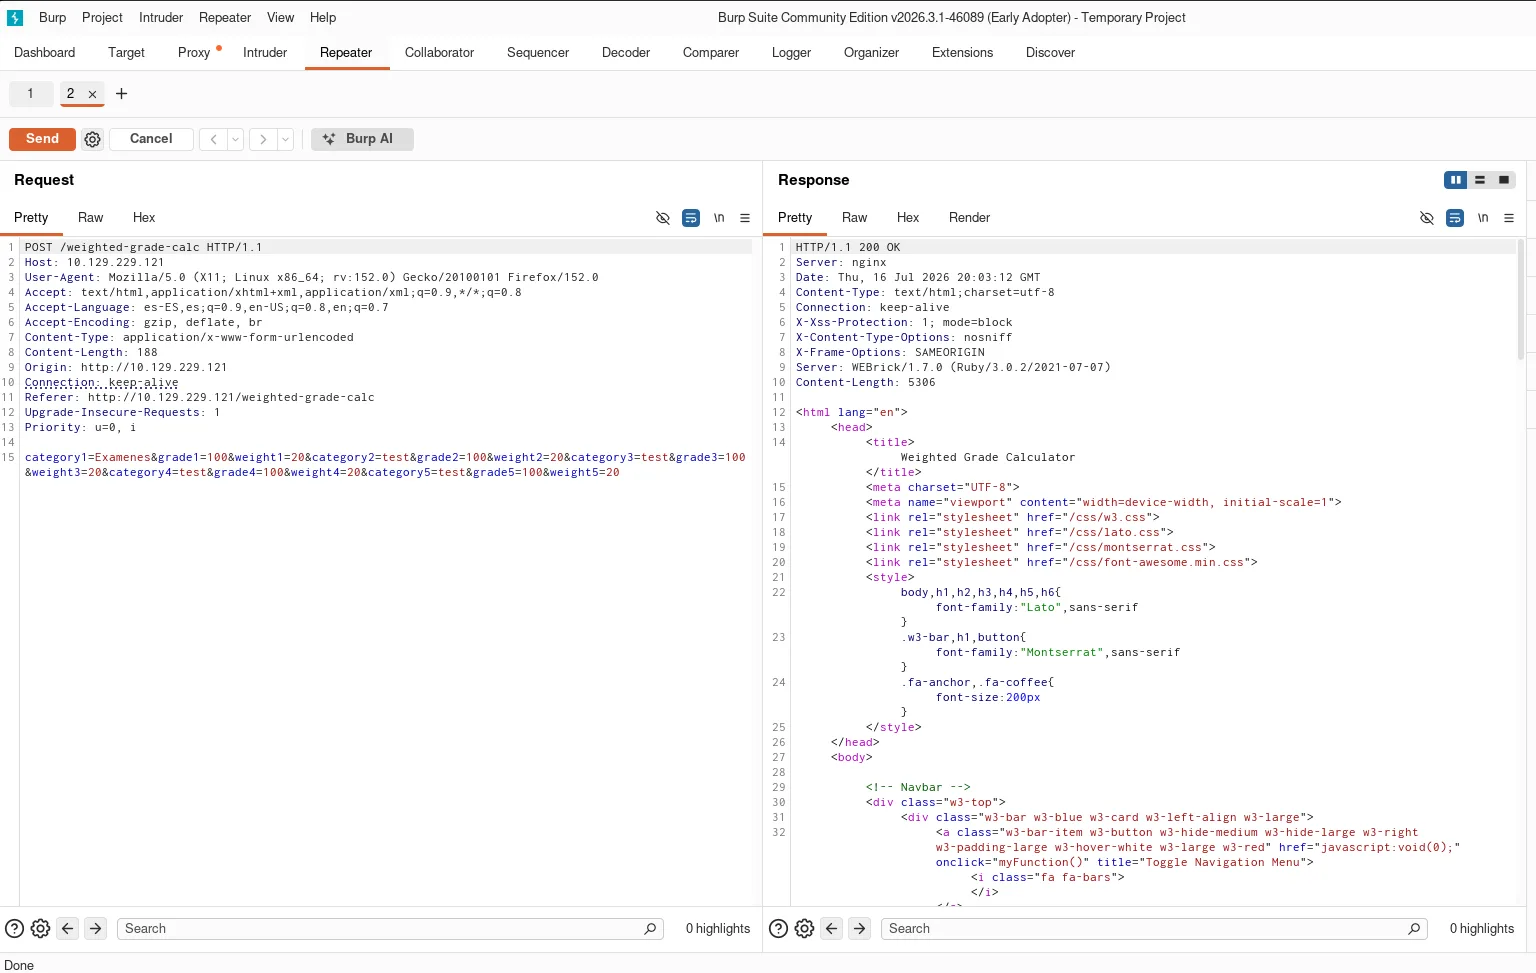1536x973 pixels.
Task: Focus the Response search field
Action: [1154, 929]
